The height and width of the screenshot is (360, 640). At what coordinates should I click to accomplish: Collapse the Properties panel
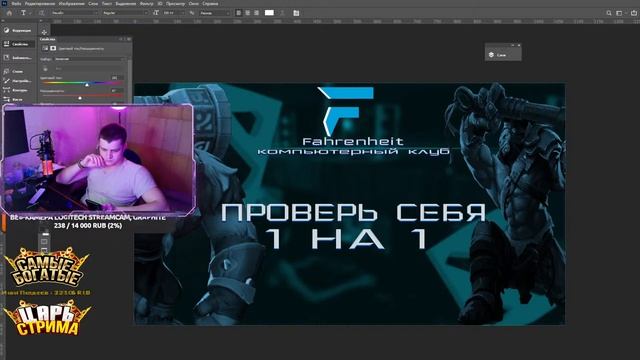click(121, 39)
